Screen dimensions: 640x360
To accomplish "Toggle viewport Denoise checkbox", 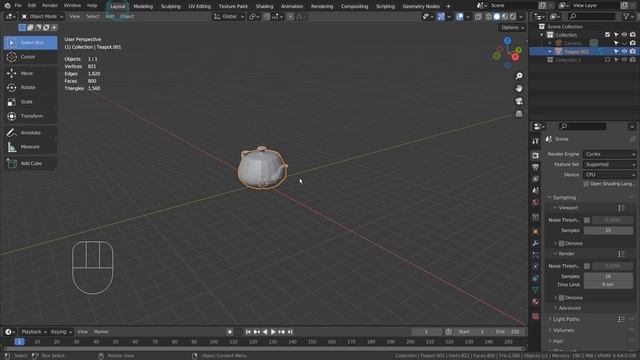I will pos(561,244).
